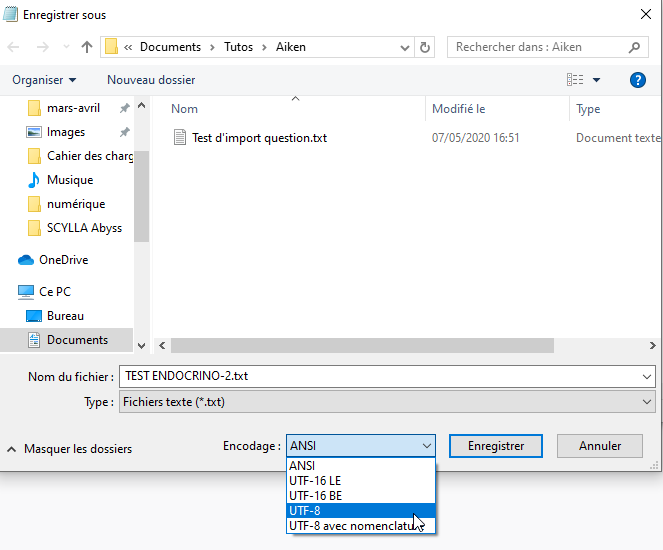Screen dimensions: 663x550
Task: Click Nouveau dossier button
Action: 151,80
